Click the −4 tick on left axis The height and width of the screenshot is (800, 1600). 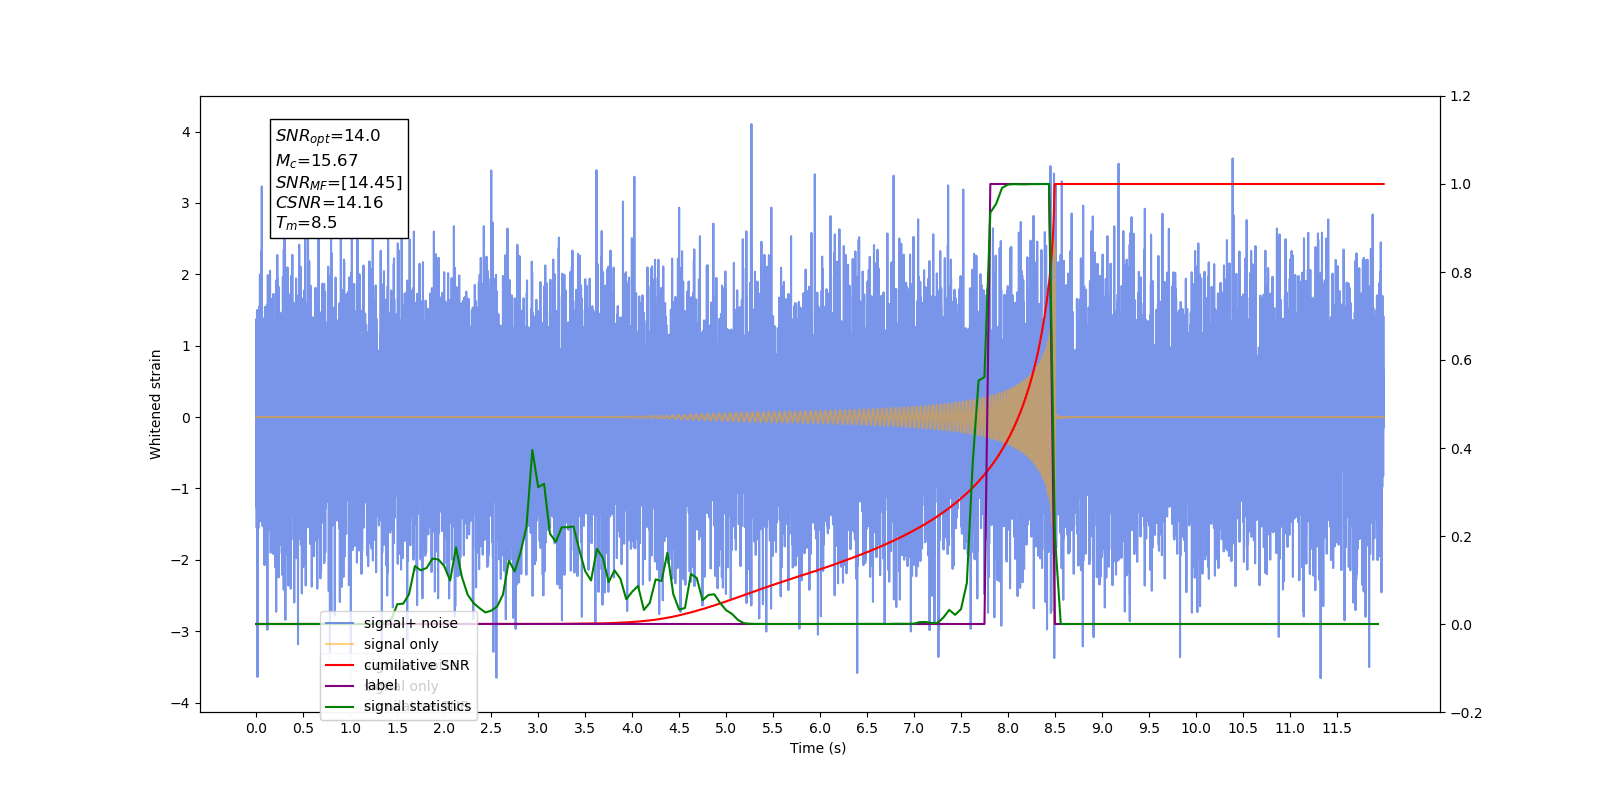pyautogui.click(x=181, y=704)
